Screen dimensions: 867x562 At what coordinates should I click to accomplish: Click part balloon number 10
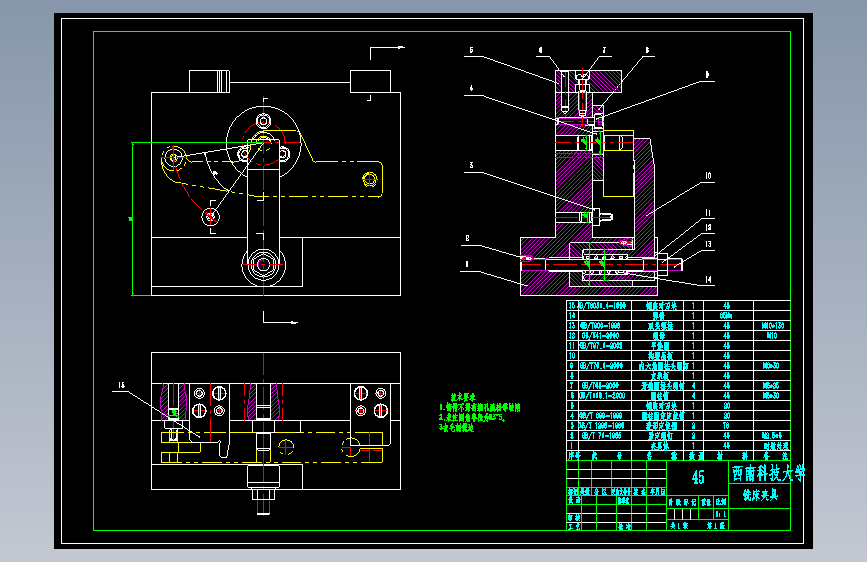point(708,176)
